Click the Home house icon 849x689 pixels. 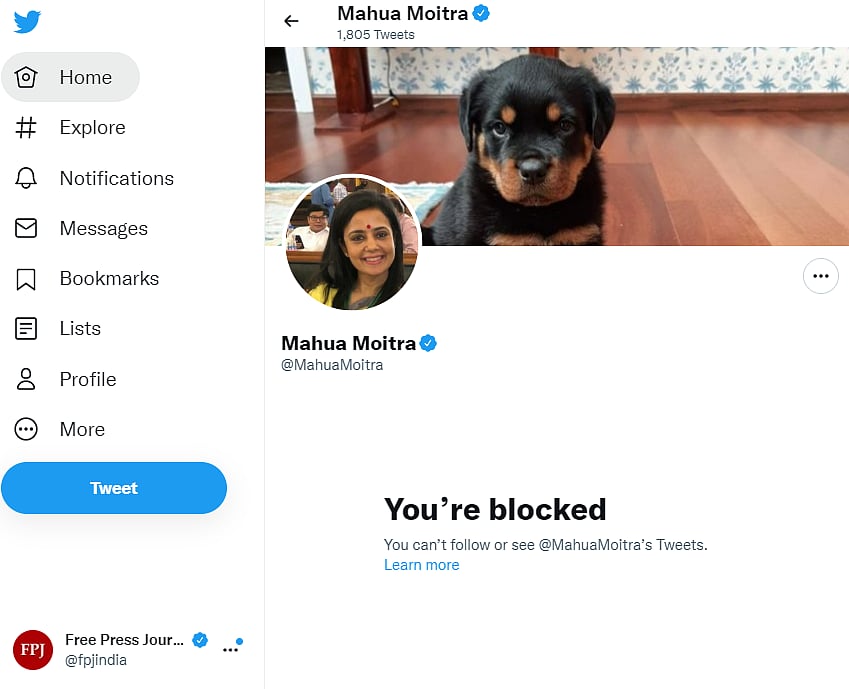[x=26, y=77]
